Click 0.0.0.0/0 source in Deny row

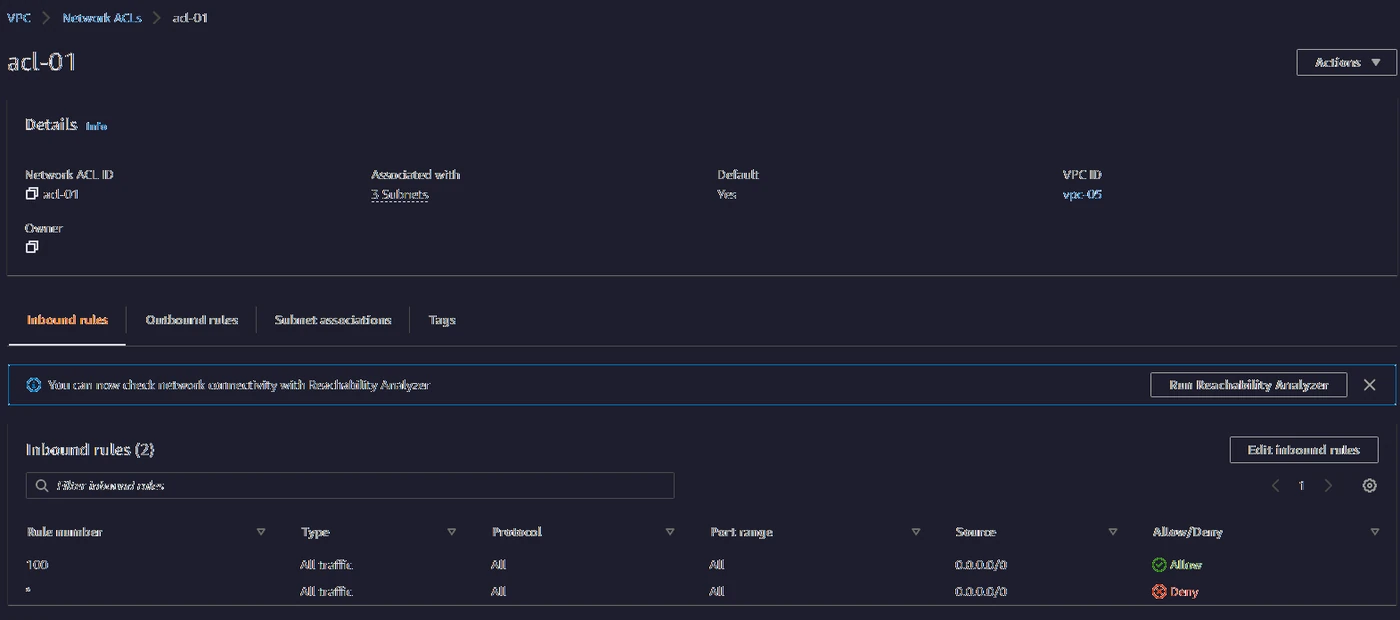981,592
